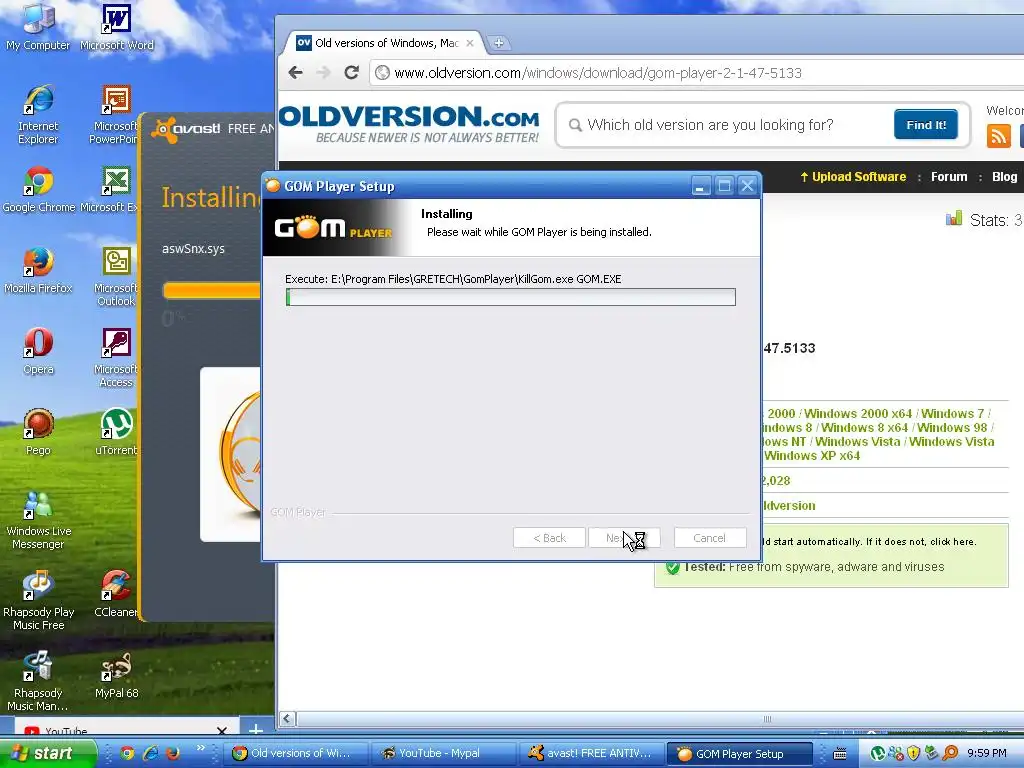Click the Windows NT link
The height and width of the screenshot is (768, 1024).
click(x=784, y=442)
